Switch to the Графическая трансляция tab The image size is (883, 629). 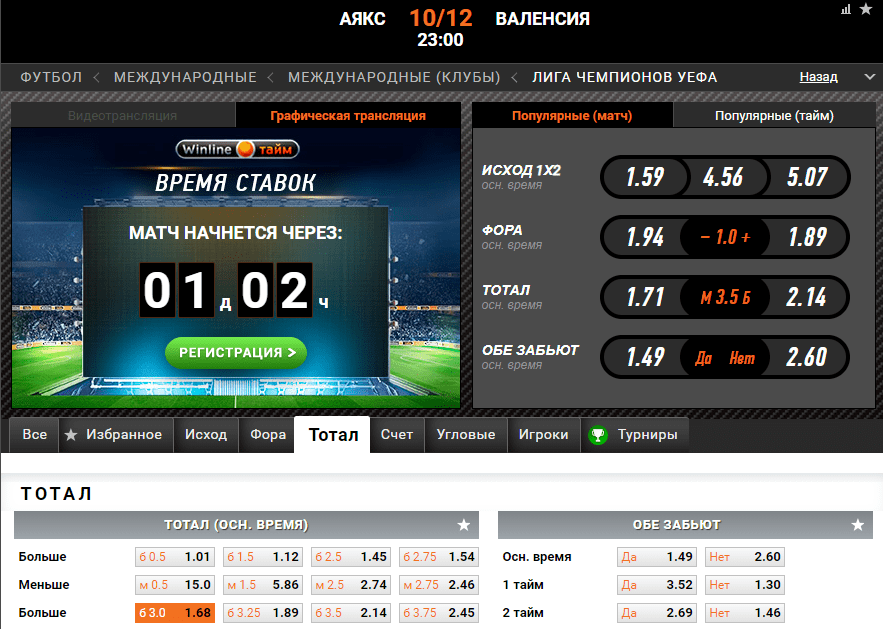coord(348,115)
